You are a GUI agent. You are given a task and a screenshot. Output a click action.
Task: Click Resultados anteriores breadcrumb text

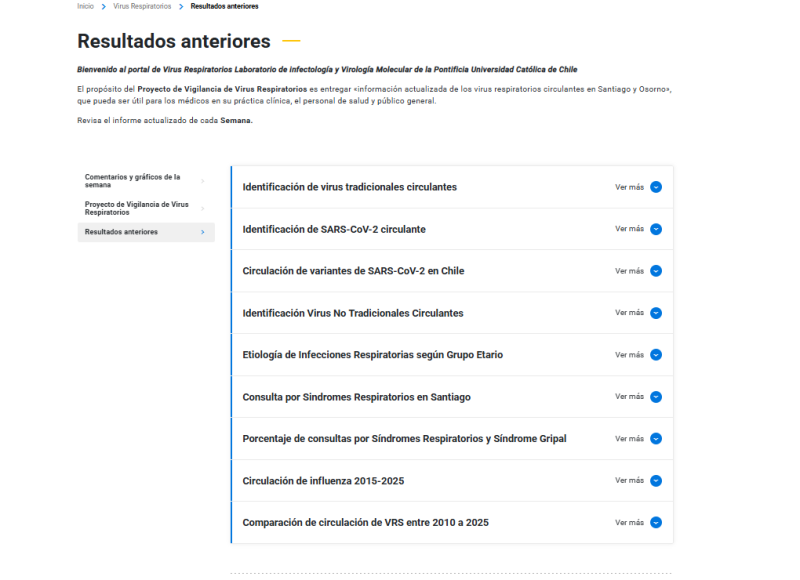point(224,6)
